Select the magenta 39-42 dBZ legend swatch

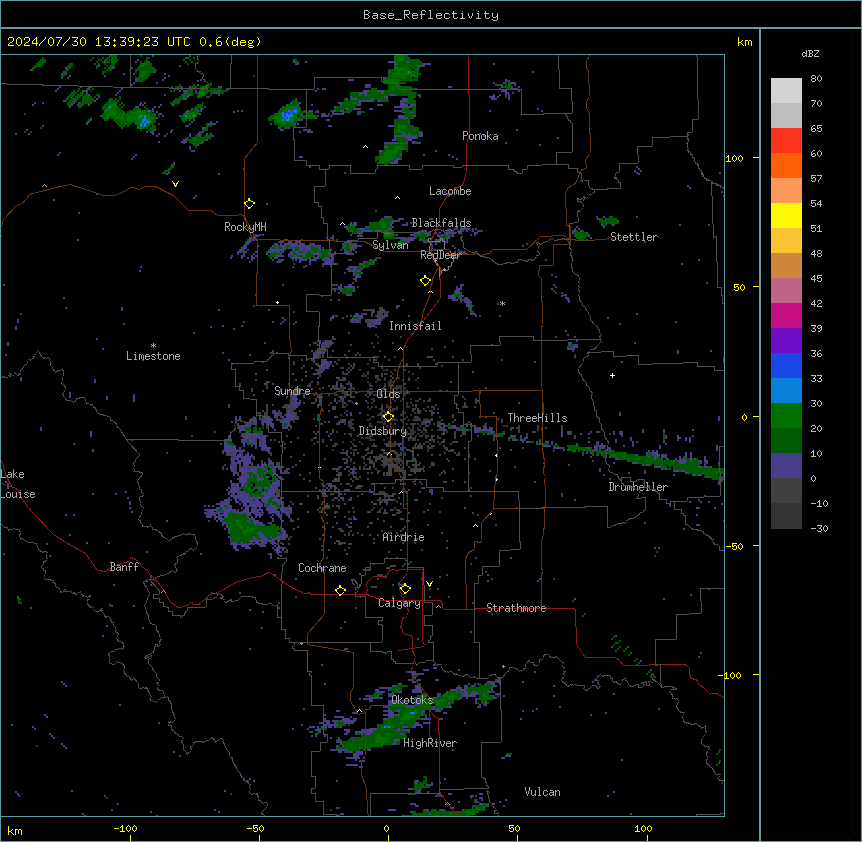point(786,315)
